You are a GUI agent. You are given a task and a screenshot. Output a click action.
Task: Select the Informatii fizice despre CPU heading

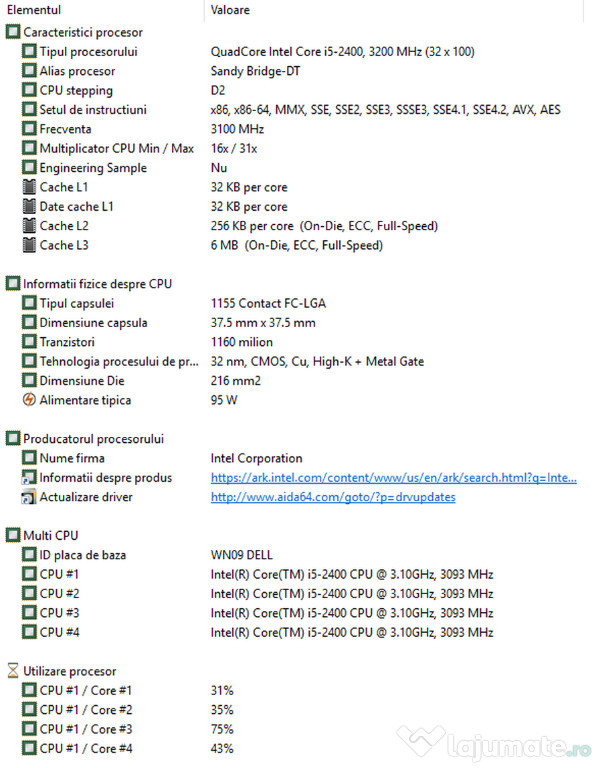coord(97,284)
